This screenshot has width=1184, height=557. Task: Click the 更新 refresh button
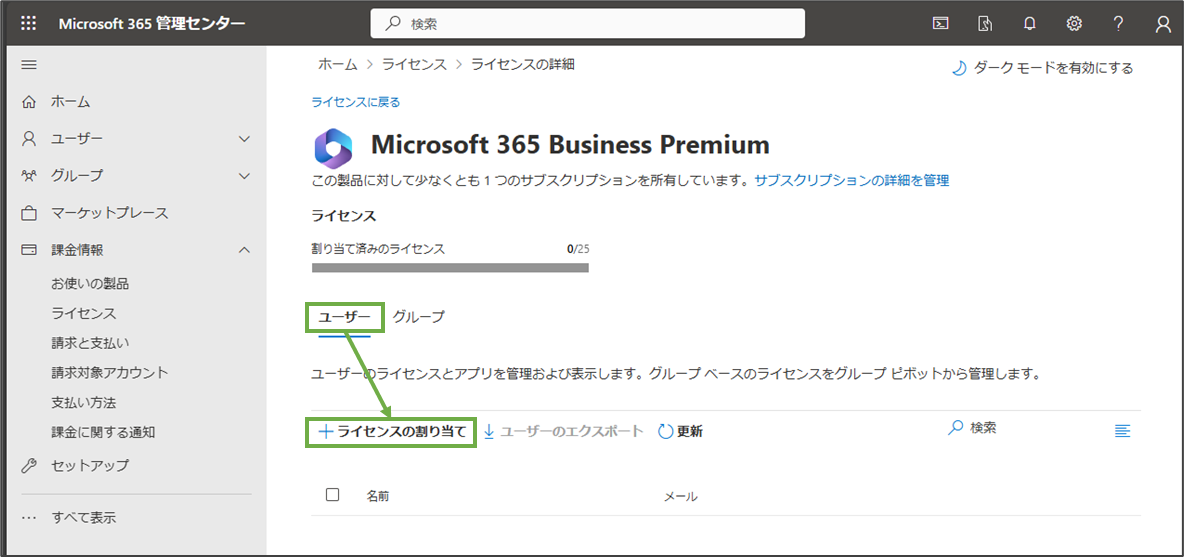[680, 432]
